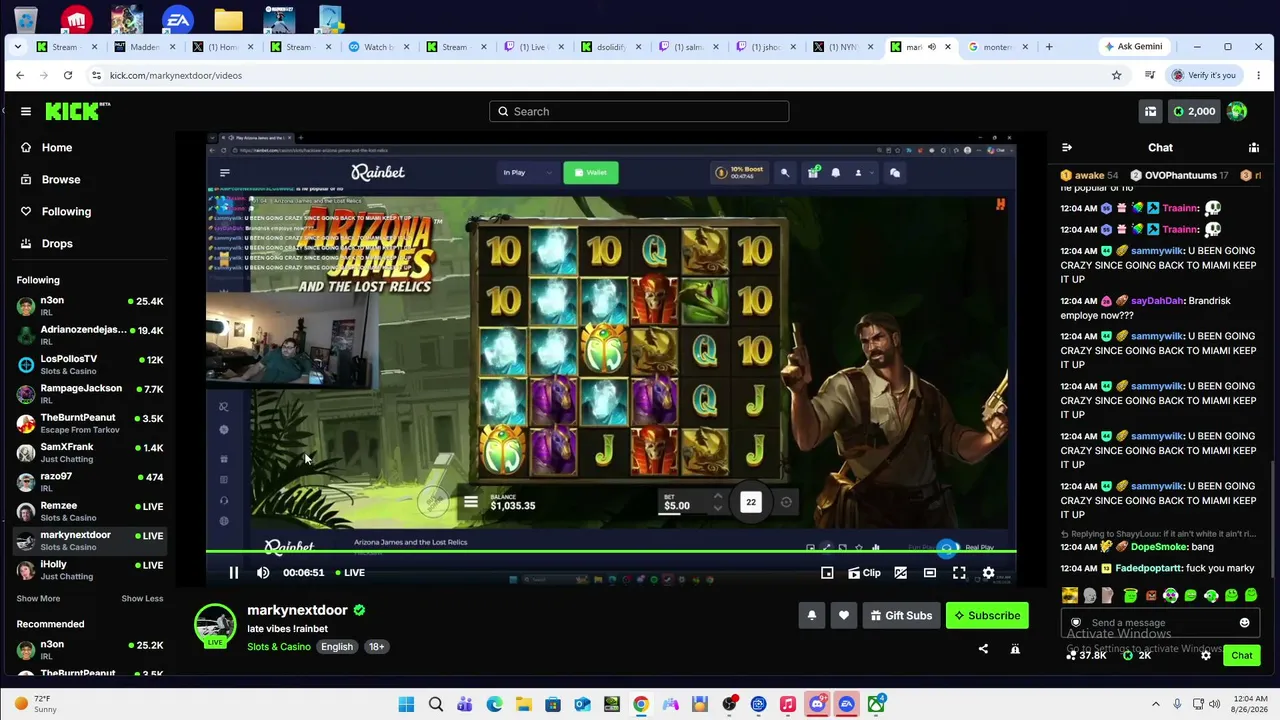Toggle follow heart for markynextdoor
1280x720 pixels.
[x=844, y=616]
